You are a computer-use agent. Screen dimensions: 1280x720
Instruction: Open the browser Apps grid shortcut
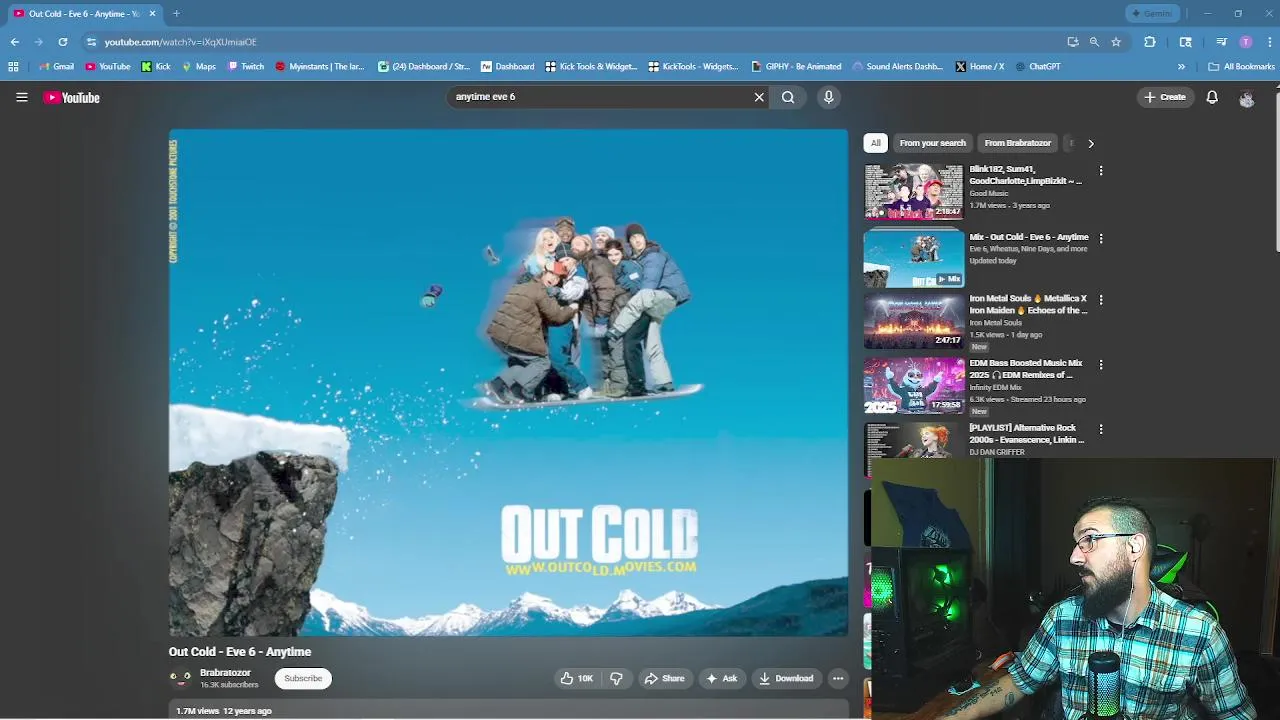[x=13, y=67]
